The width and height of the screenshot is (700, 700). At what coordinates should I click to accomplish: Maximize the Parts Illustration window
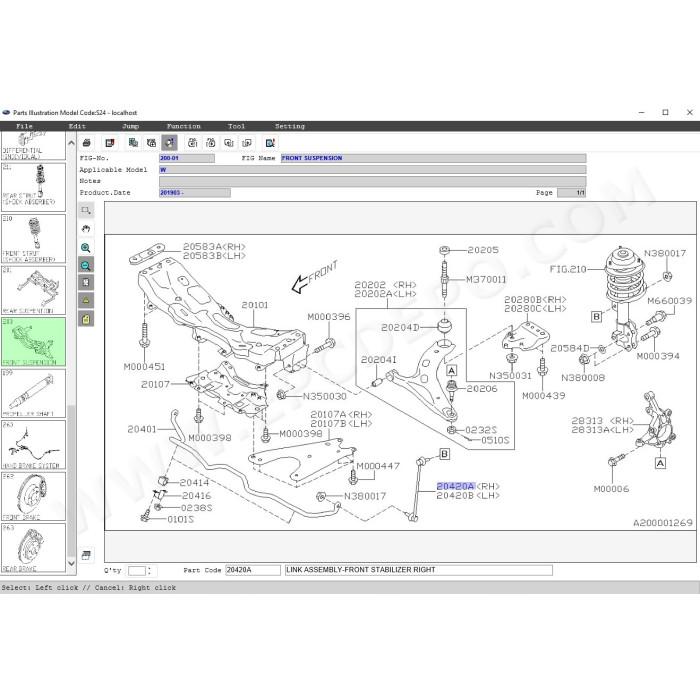tap(665, 112)
